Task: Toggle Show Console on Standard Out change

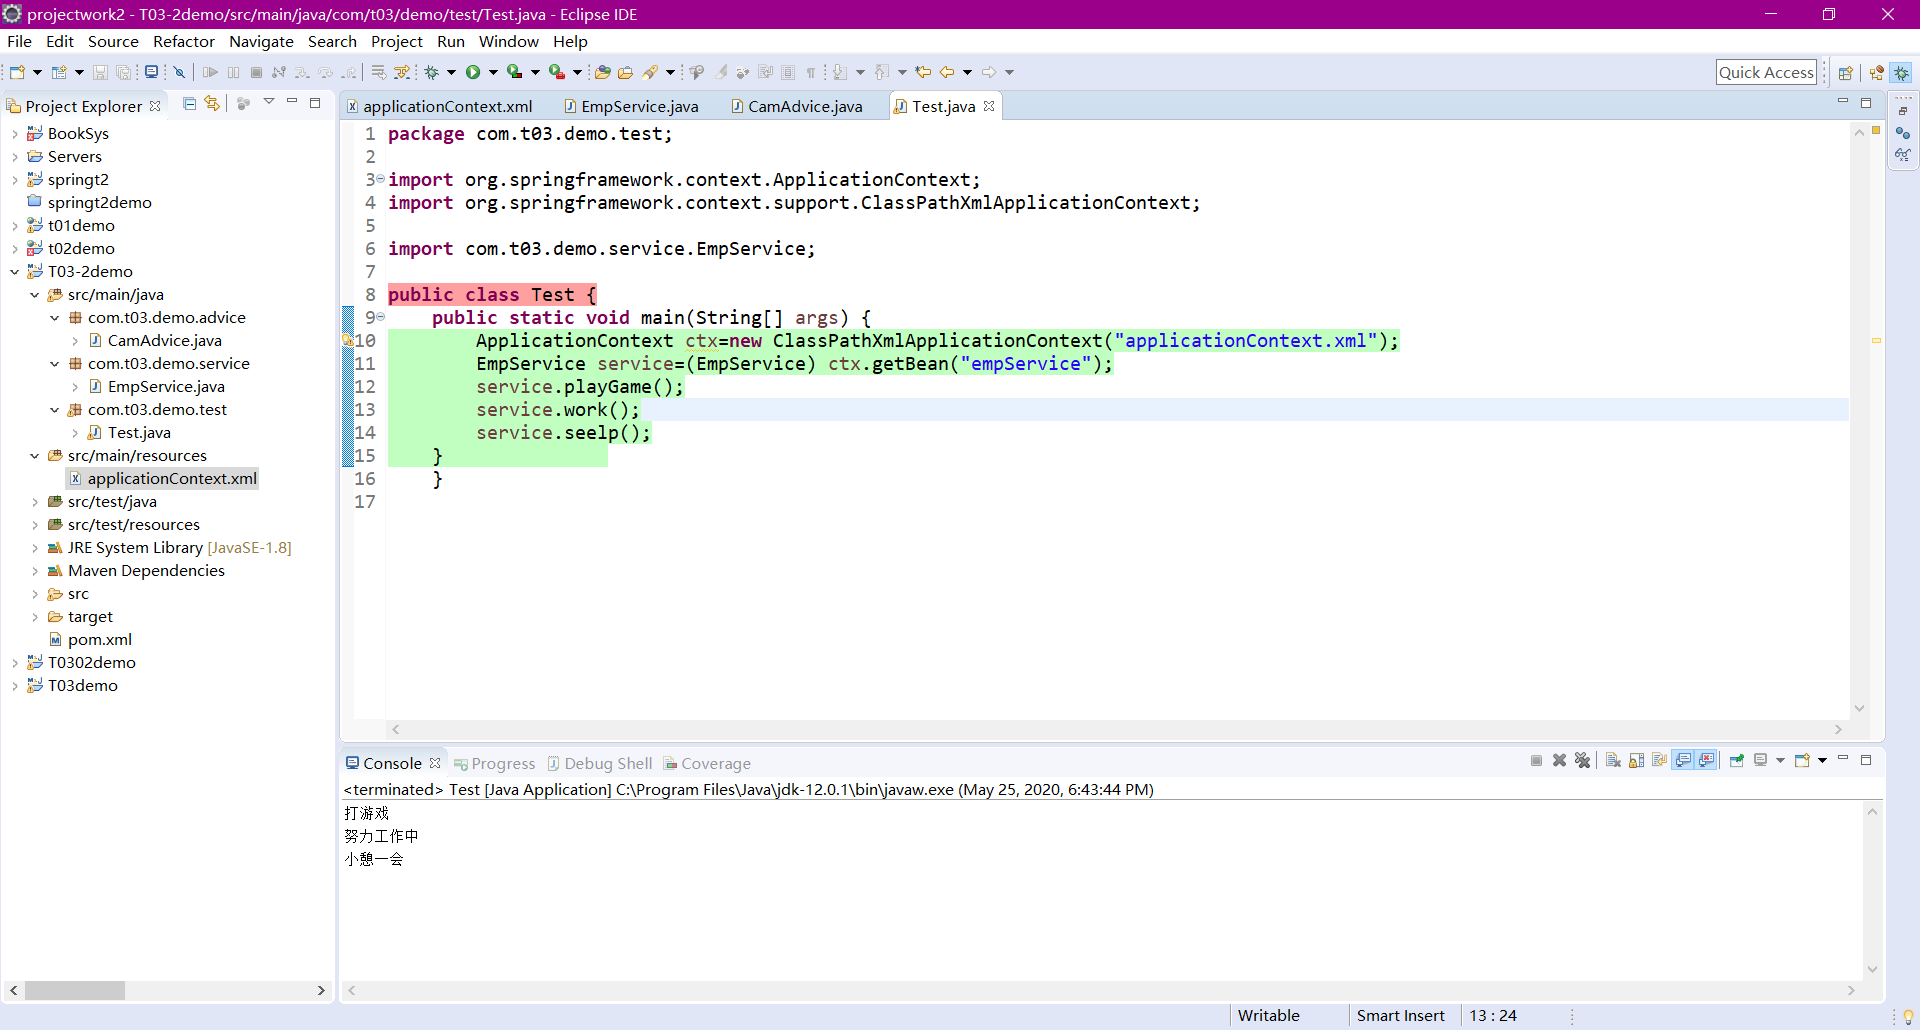Action: pos(1683,760)
